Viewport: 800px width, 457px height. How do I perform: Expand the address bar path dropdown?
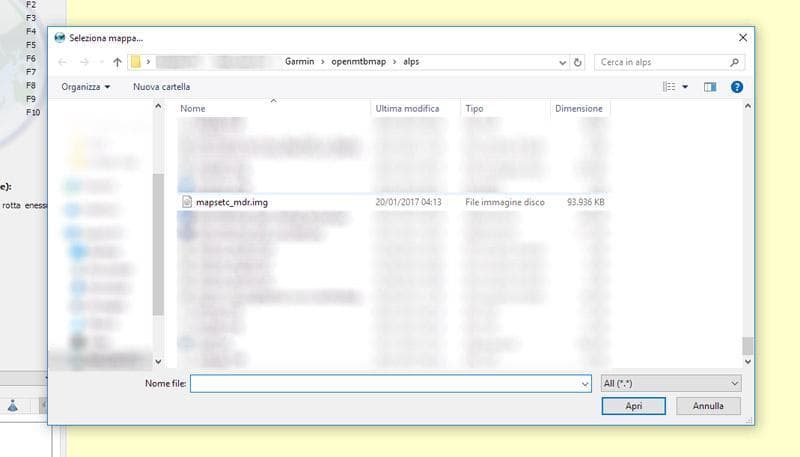(x=562, y=62)
